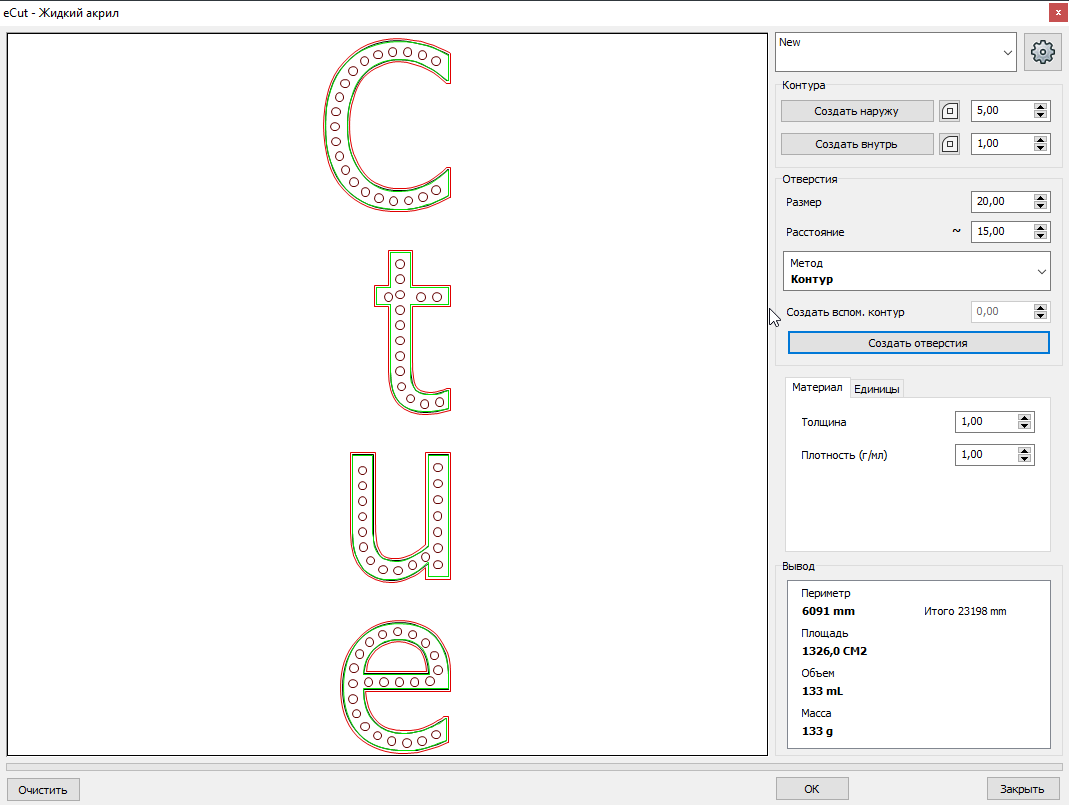1069x805 pixels.
Task: Switch to the Материал tab
Action: (x=817, y=387)
